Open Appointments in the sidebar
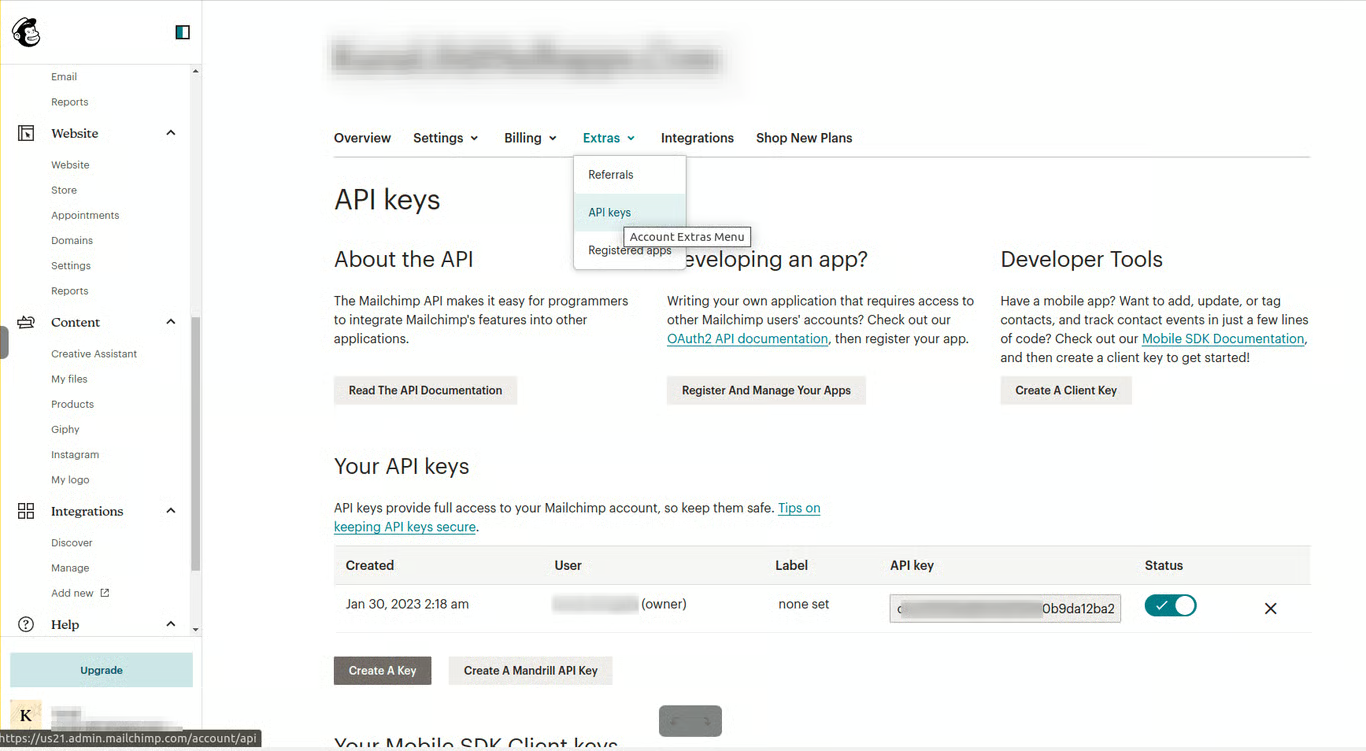1366x751 pixels. tap(85, 215)
